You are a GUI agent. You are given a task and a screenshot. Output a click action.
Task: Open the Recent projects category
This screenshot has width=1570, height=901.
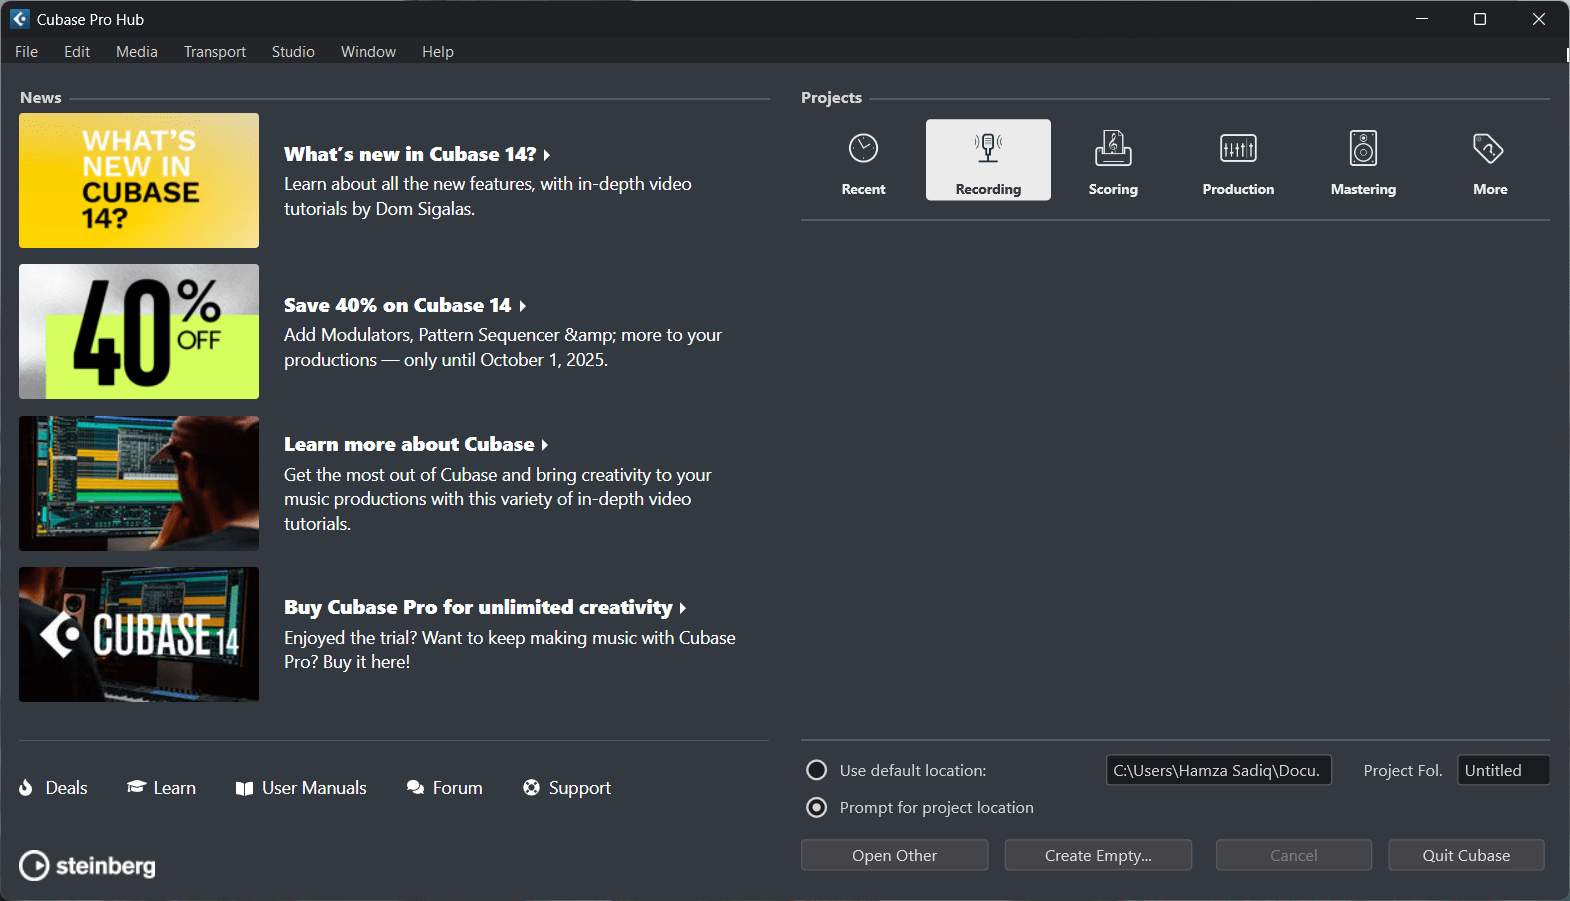863,162
